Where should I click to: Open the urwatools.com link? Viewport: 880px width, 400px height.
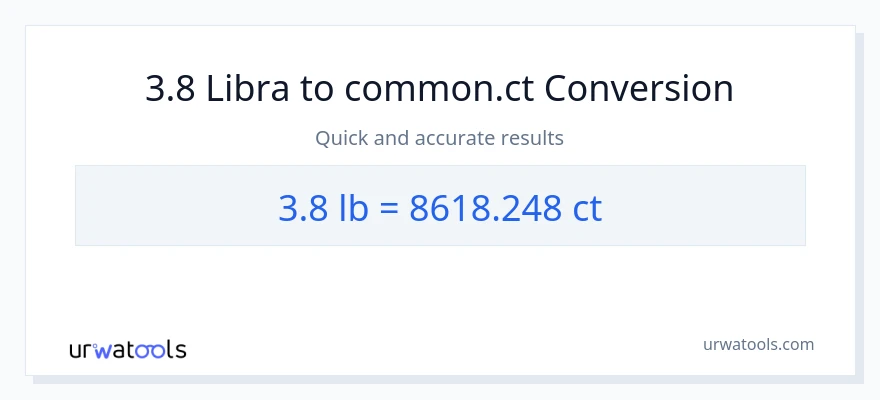tap(758, 344)
